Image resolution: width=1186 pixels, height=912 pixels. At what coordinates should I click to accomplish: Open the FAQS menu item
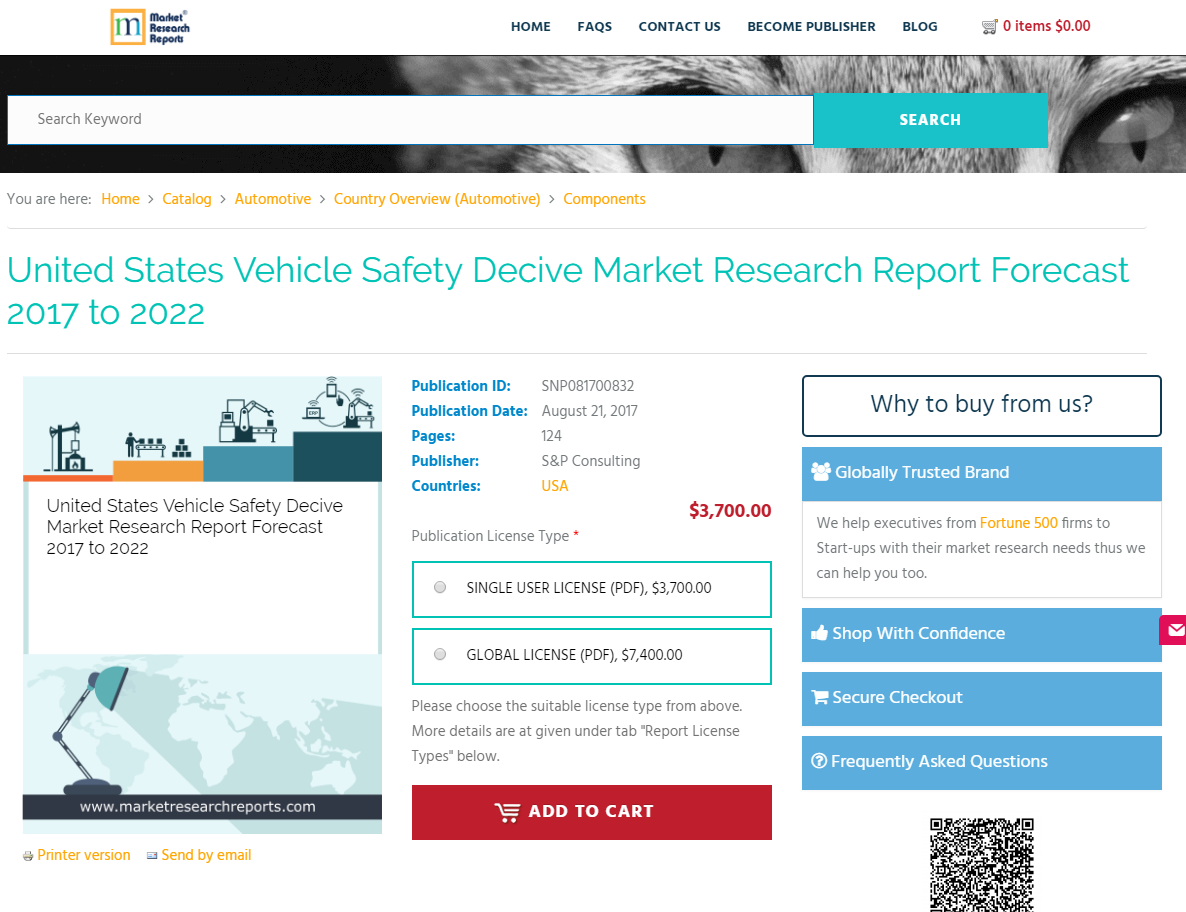(595, 26)
